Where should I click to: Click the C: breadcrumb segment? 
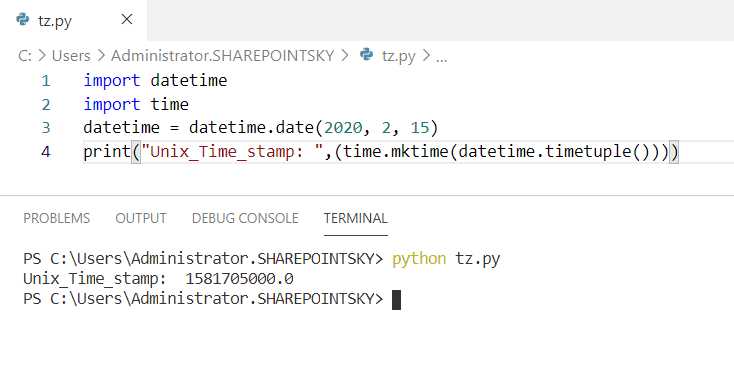click(x=24, y=56)
